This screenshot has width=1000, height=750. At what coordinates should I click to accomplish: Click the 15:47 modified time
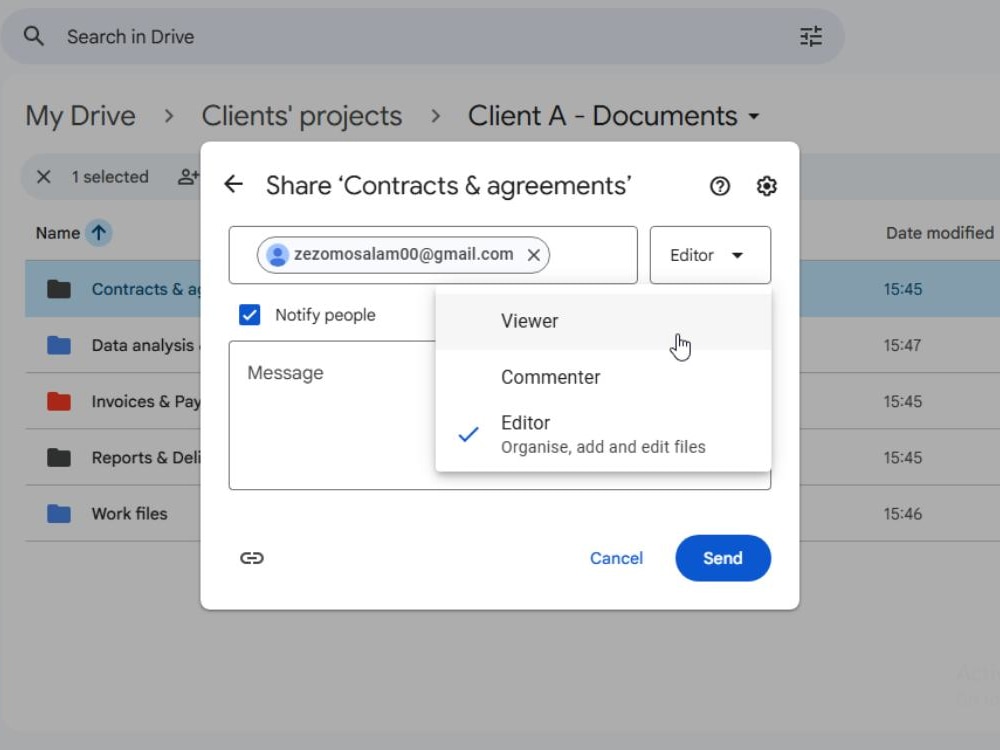[x=902, y=345]
